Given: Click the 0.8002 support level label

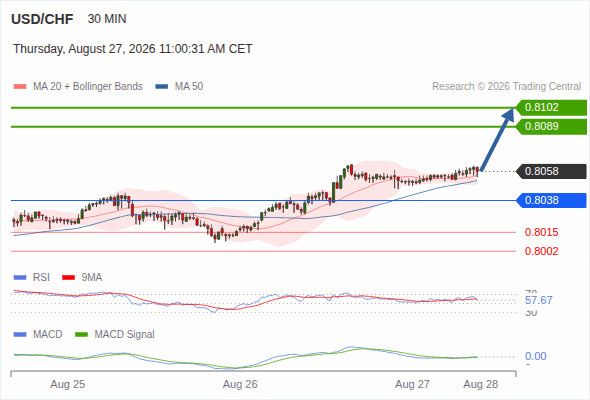Looking at the screenshot, I should (x=541, y=251).
